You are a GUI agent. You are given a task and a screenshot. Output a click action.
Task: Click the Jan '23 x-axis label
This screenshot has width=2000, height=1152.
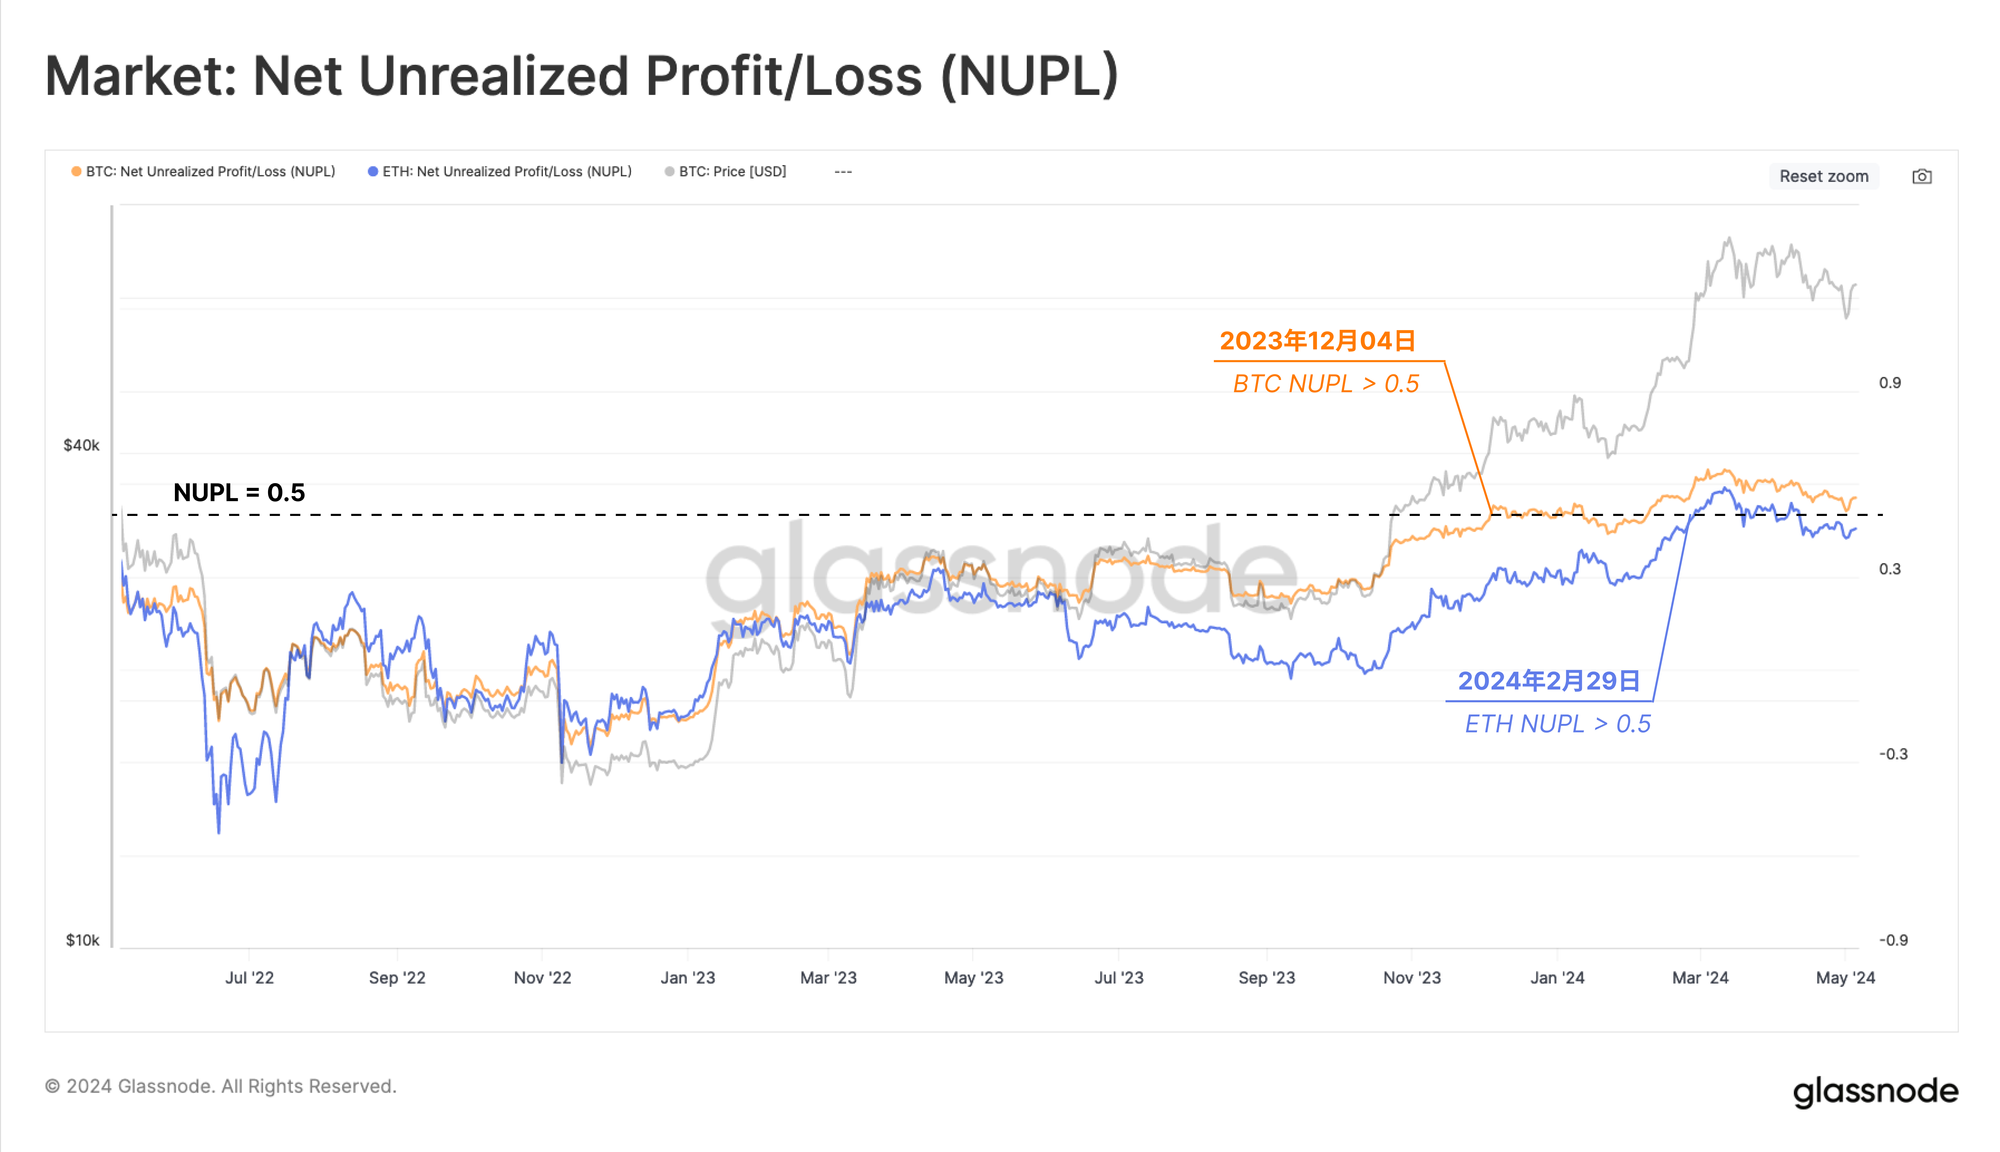pyautogui.click(x=688, y=978)
